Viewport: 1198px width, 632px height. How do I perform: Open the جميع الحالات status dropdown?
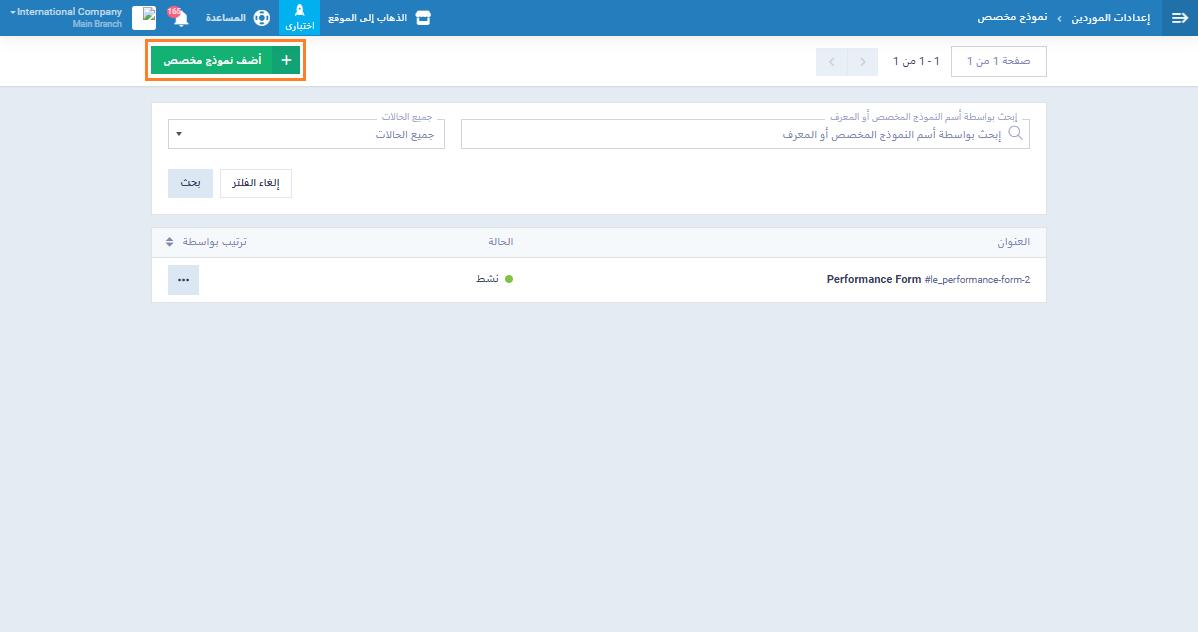pos(306,134)
